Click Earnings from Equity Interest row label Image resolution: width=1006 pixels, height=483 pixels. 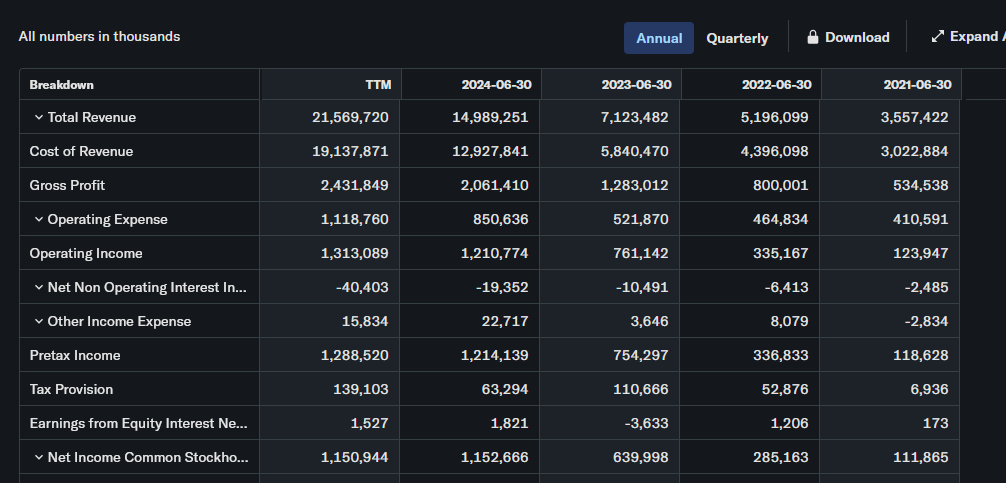pos(139,423)
